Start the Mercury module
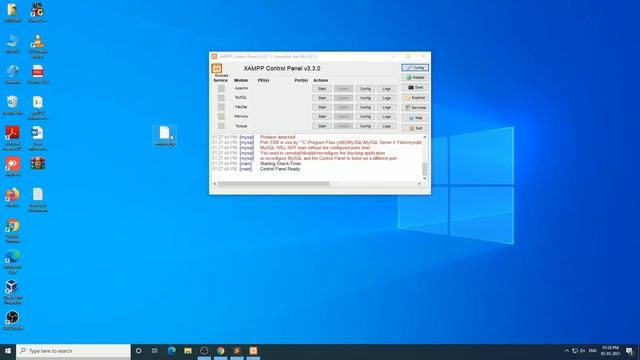The width and height of the screenshot is (640, 360). (322, 117)
